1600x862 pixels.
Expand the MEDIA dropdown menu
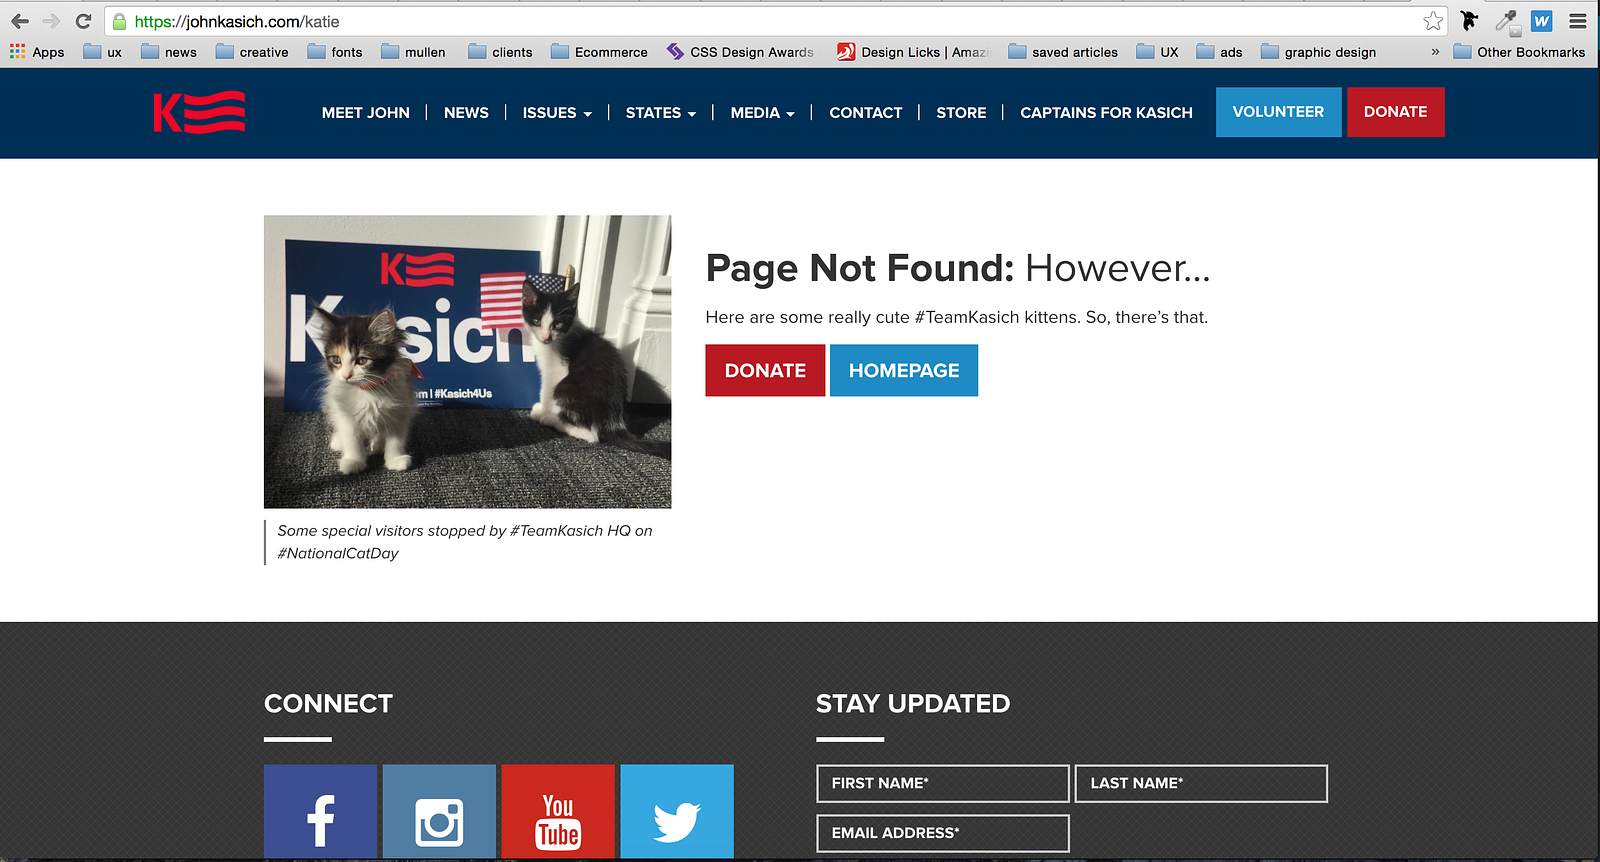(x=763, y=113)
